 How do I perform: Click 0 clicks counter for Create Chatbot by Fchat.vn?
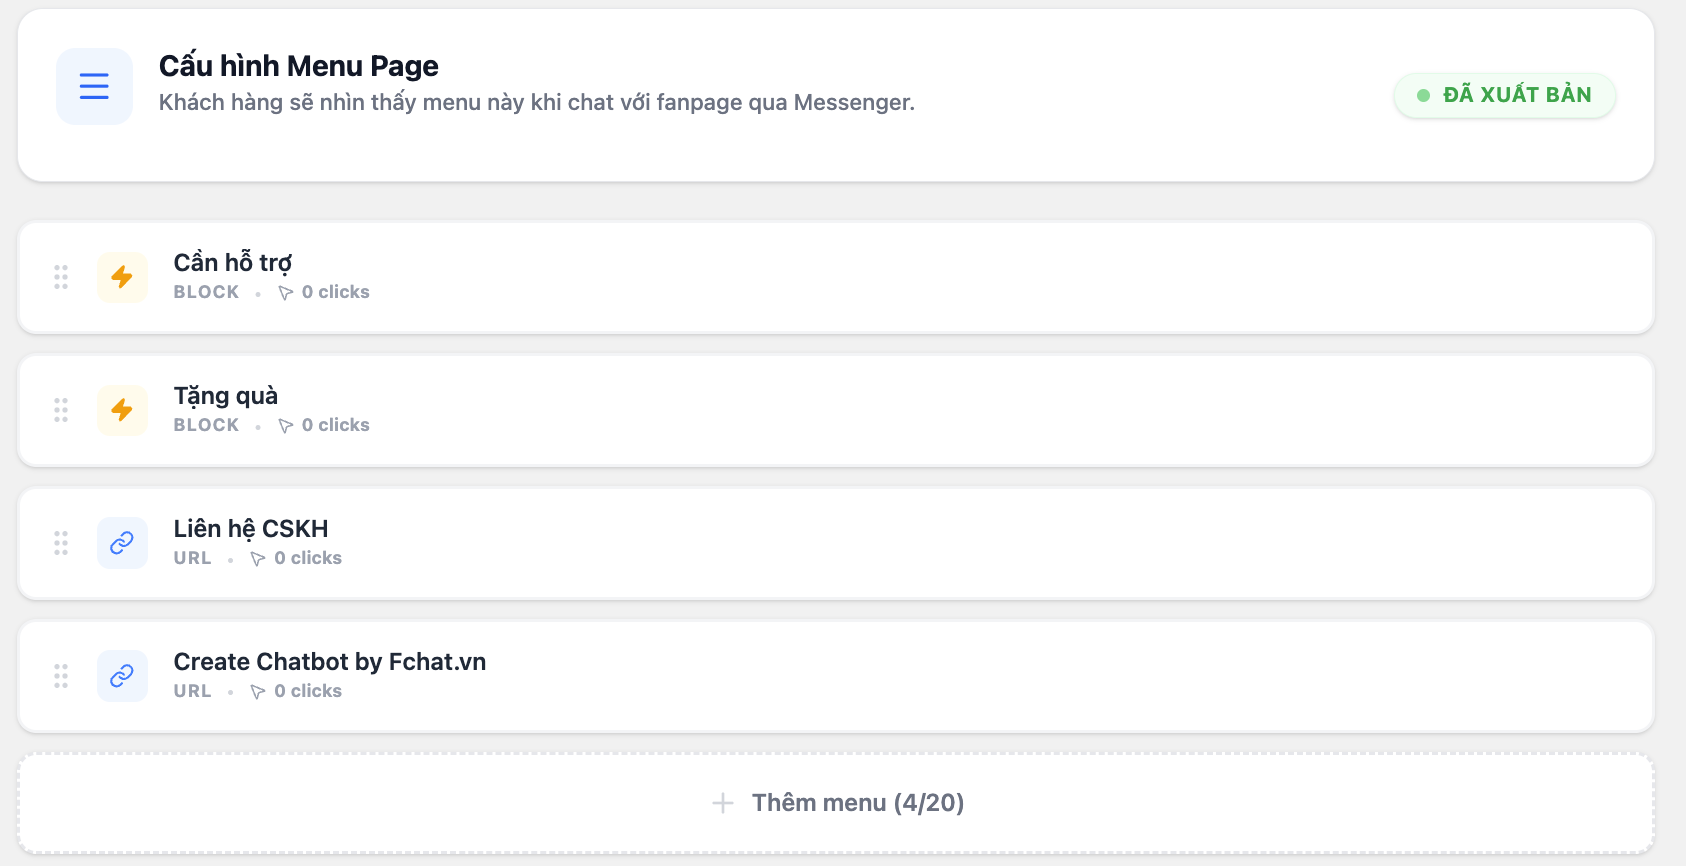(x=308, y=690)
